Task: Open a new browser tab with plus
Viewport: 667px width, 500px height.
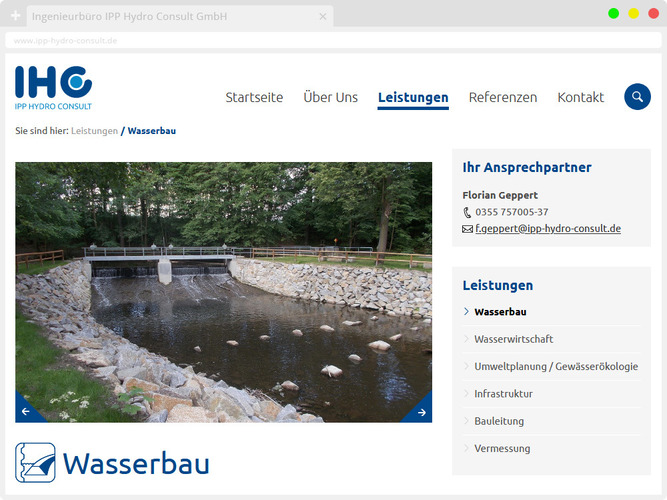Action: (15, 17)
